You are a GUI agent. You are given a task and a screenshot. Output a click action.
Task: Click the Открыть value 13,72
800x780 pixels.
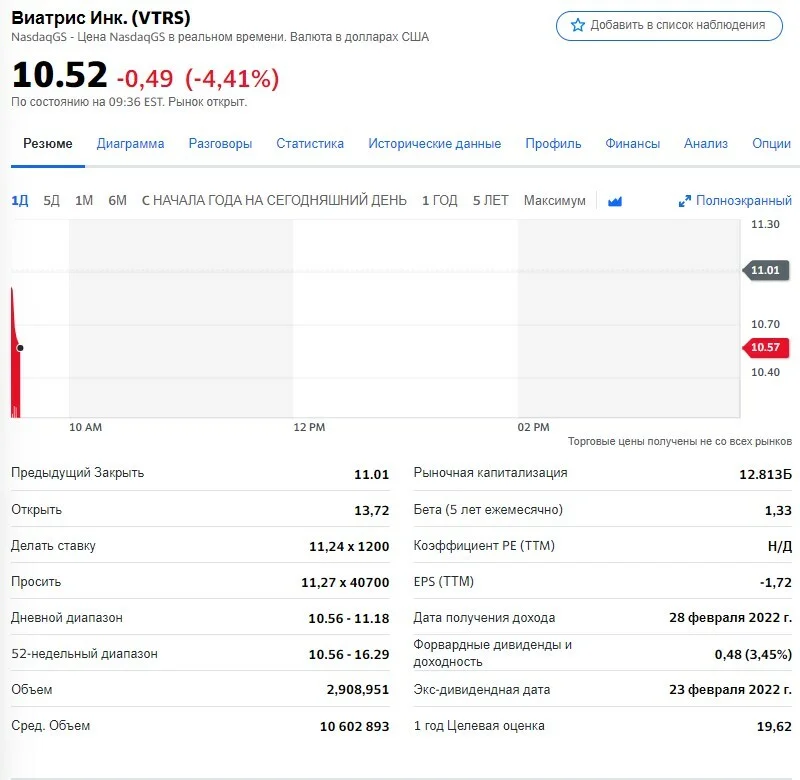(371, 510)
